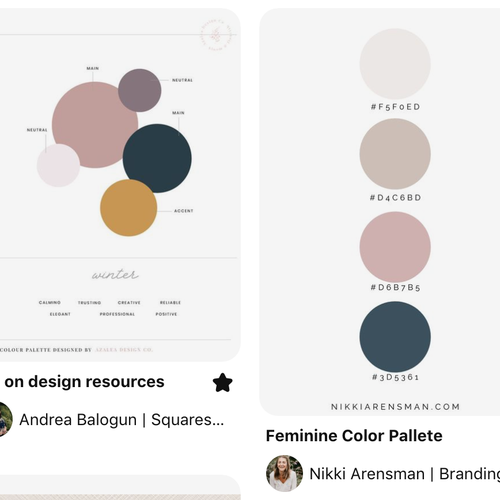Open Andrea Balogun's profile avatar
This screenshot has height=500, width=500.
pos(5,419)
